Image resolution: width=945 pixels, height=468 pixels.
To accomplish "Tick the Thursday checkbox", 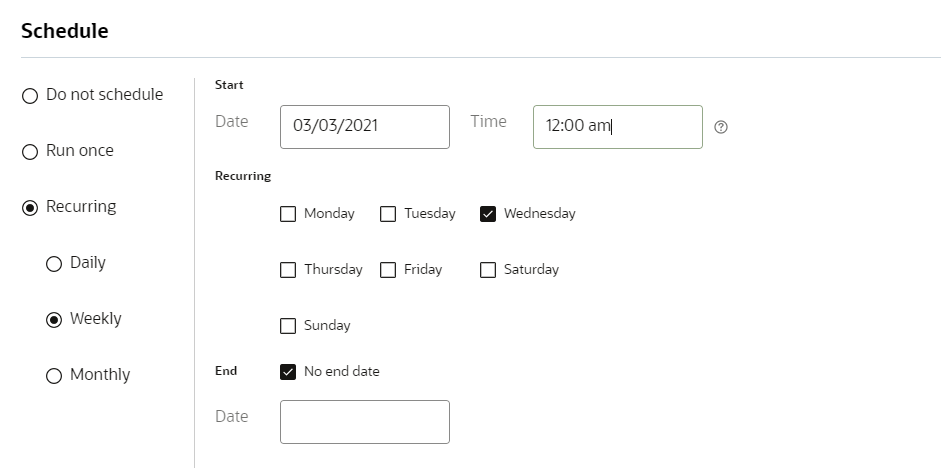I will [x=288, y=270].
